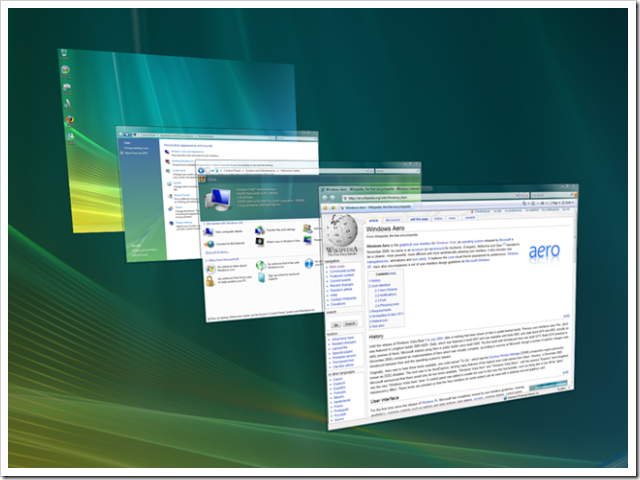Screen dimensions: 640x480
Task: Open Desktop Background icon in Personalization
Action: [168, 161]
